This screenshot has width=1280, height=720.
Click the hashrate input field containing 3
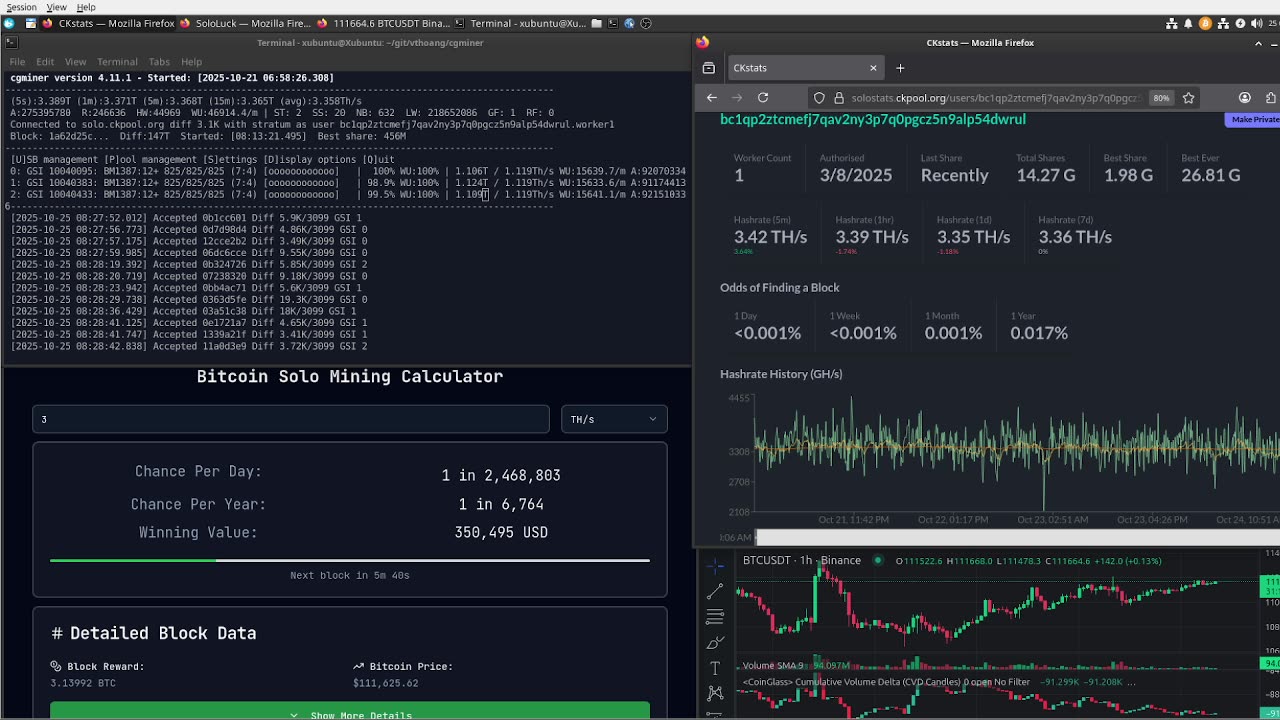click(291, 419)
